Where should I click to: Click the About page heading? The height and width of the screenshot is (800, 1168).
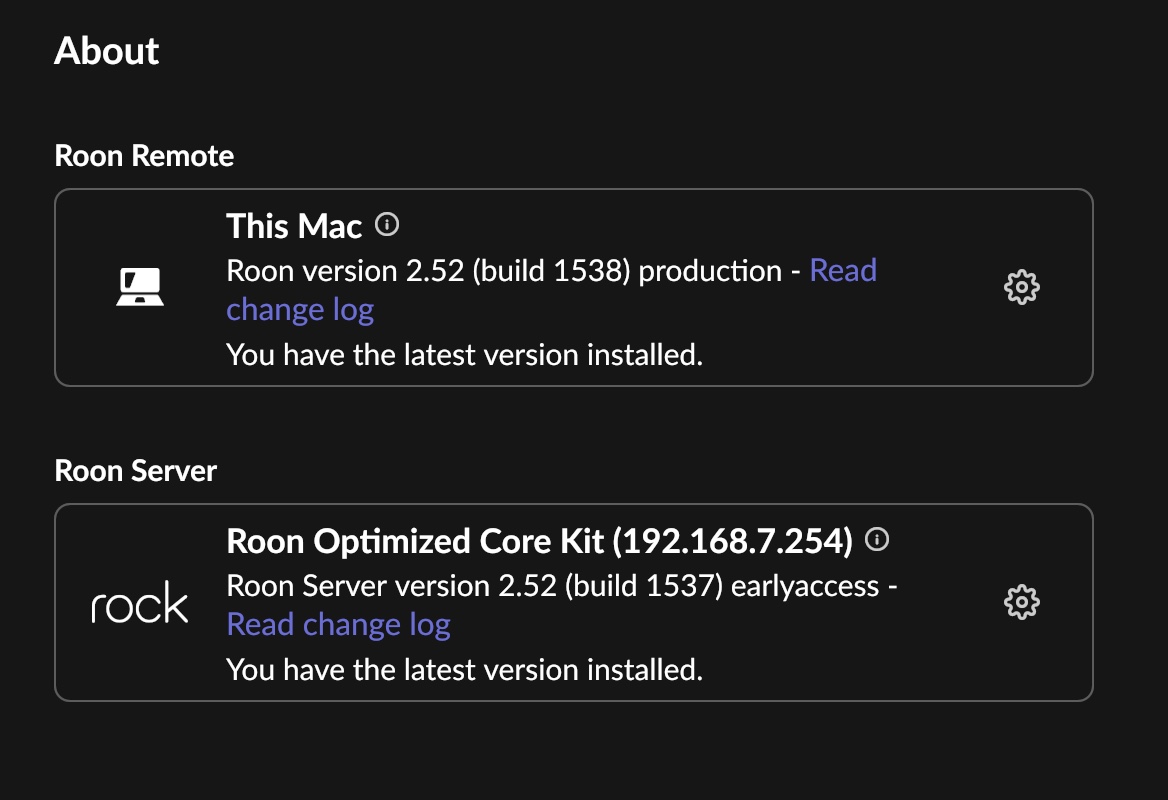coord(106,51)
